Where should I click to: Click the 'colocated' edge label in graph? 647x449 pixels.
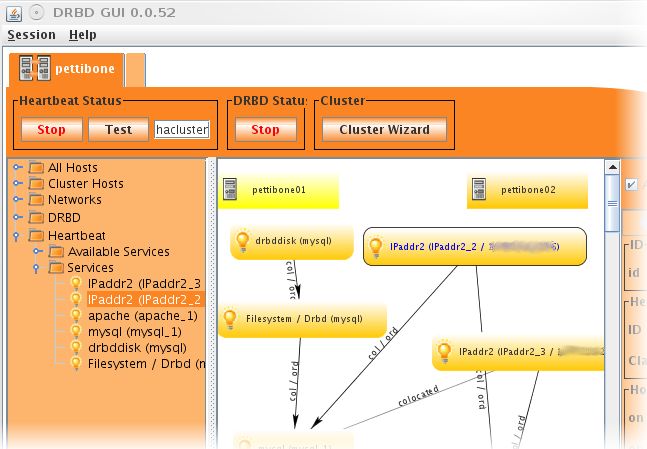418,395
